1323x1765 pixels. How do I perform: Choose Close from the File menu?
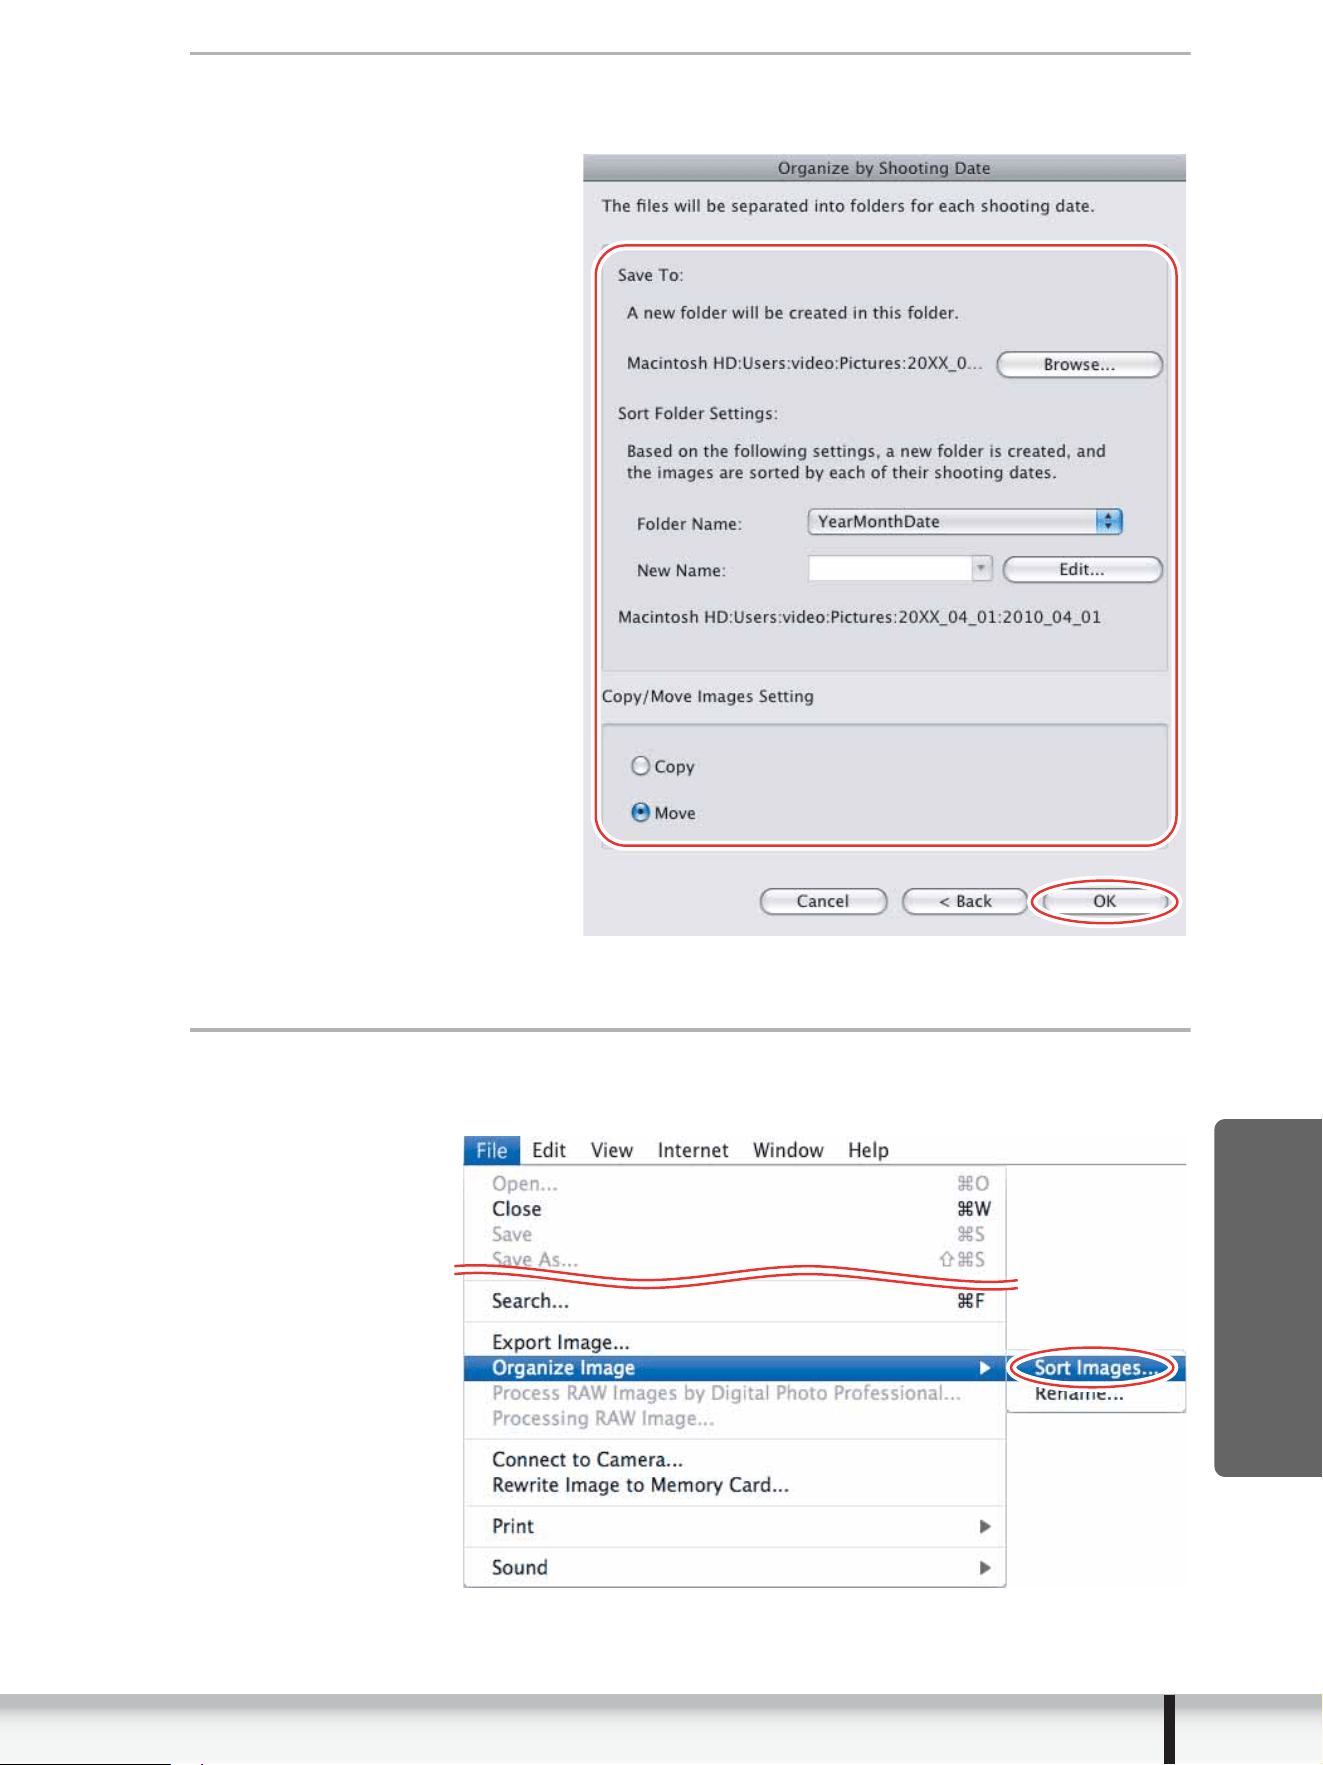coord(735,1209)
